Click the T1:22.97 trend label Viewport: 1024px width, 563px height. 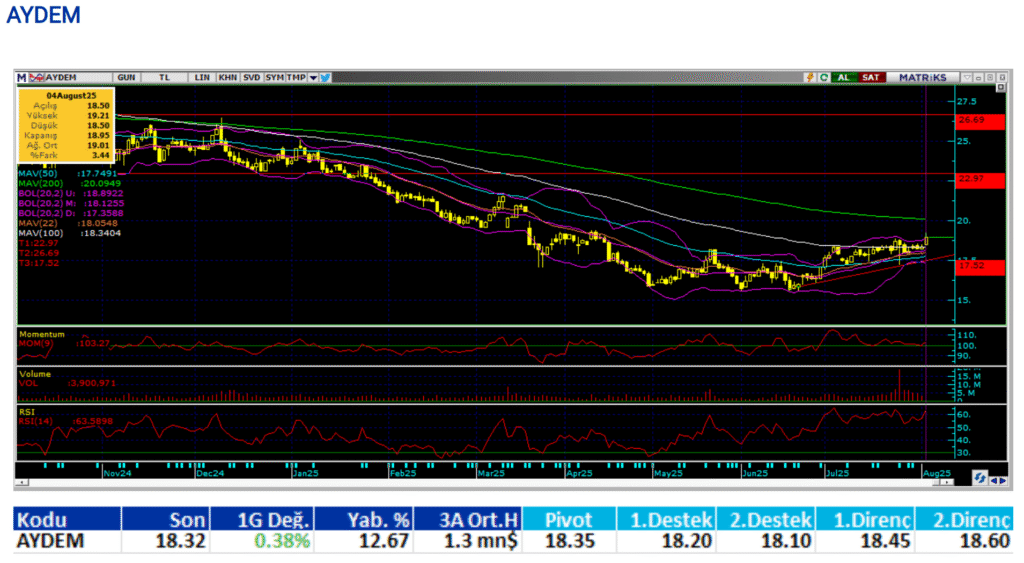(x=39, y=243)
